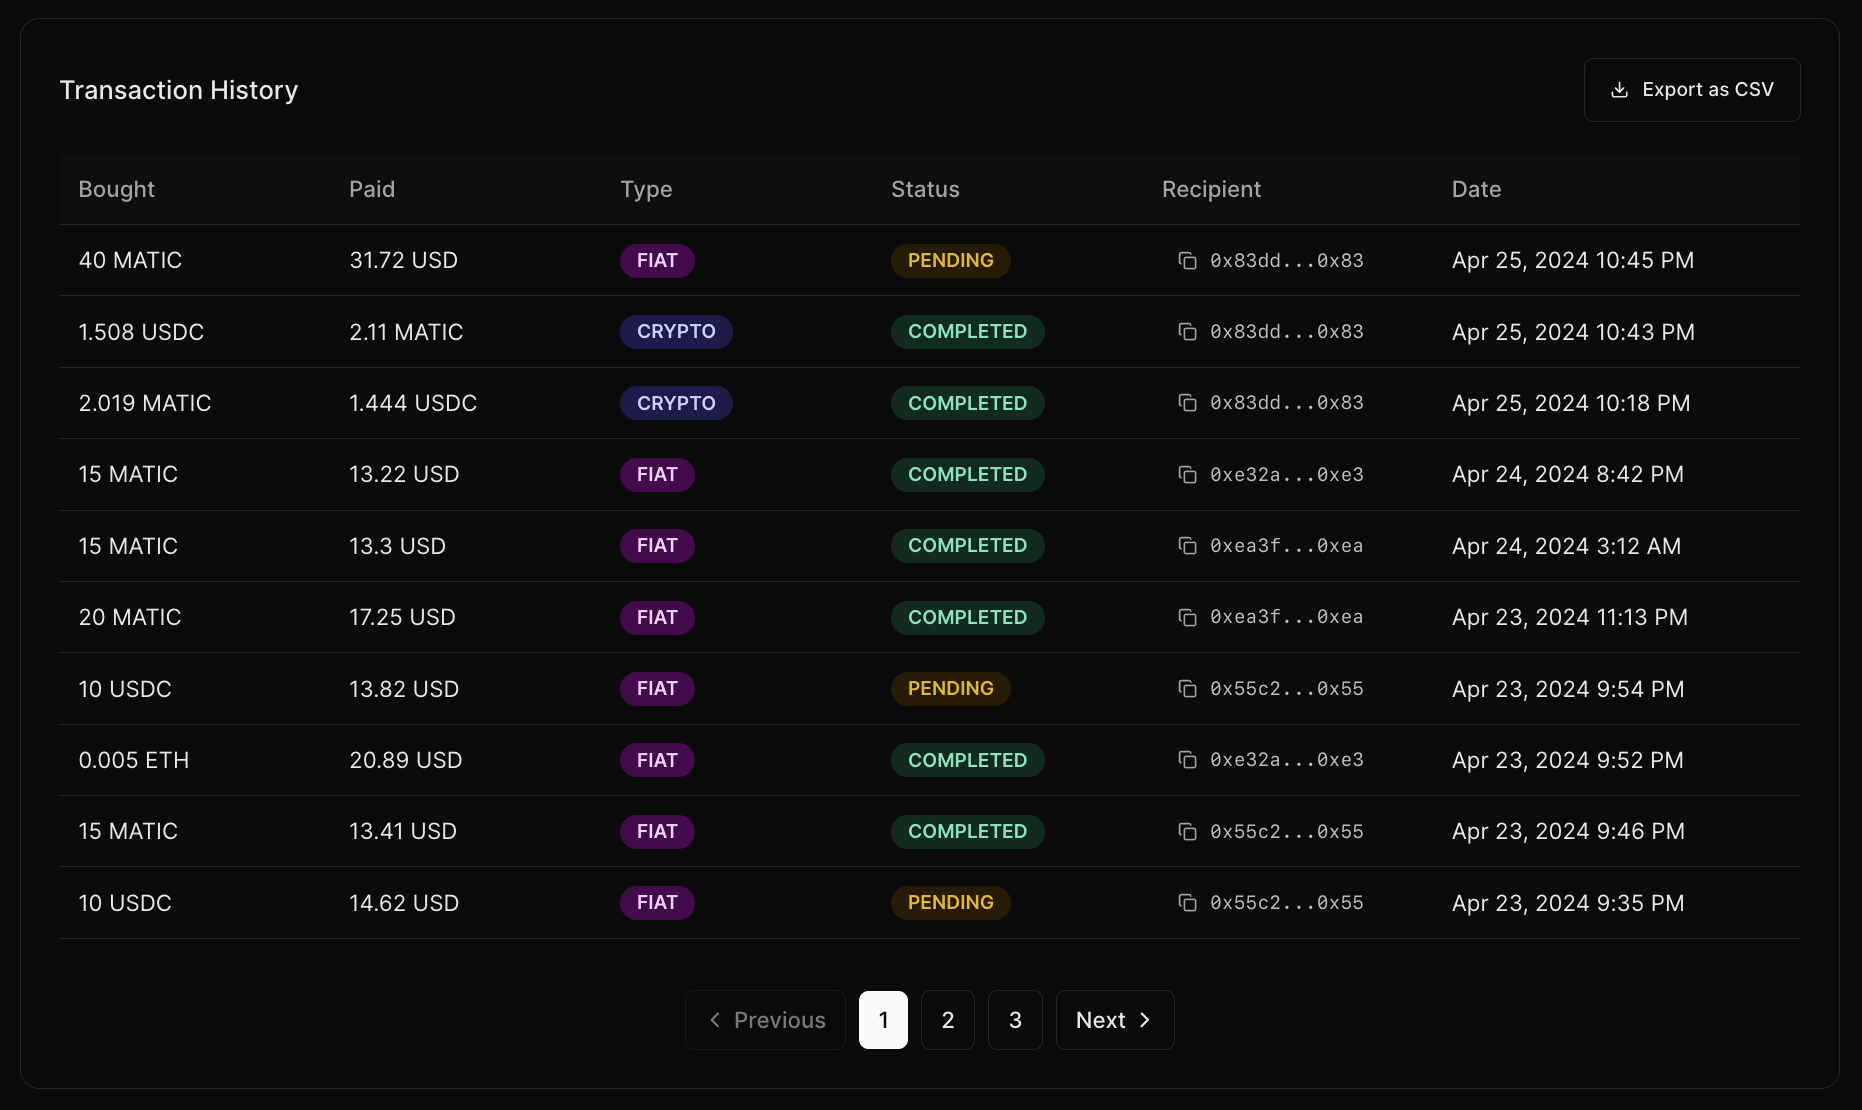
Task: Open page 2 of transaction history
Action: pos(947,1020)
